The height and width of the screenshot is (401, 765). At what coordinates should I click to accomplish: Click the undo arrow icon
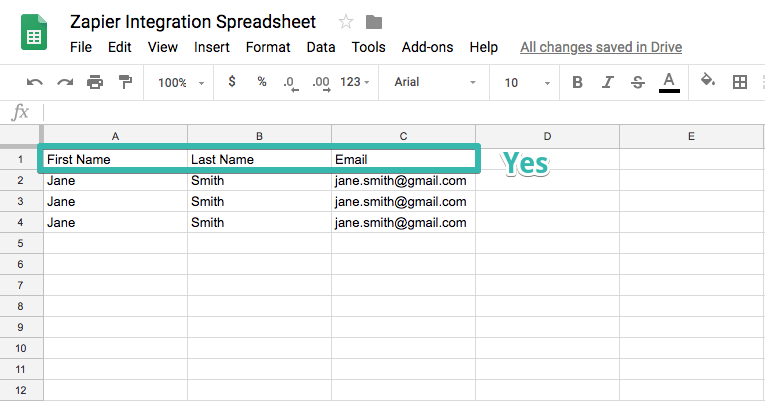tap(35, 82)
